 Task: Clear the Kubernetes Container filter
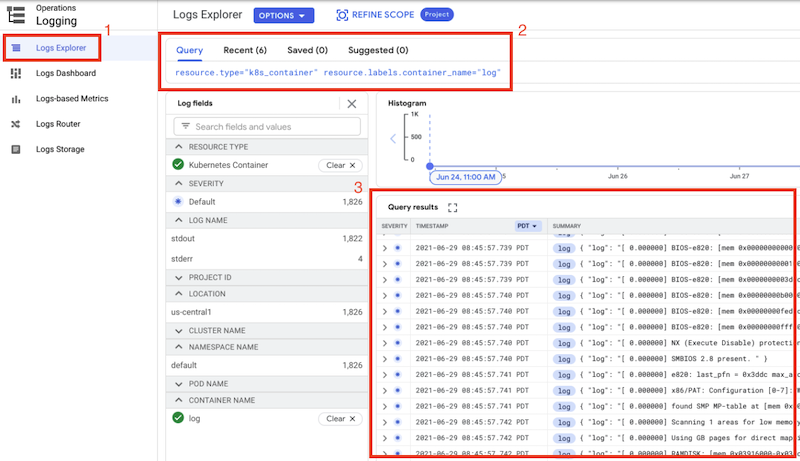(x=339, y=165)
